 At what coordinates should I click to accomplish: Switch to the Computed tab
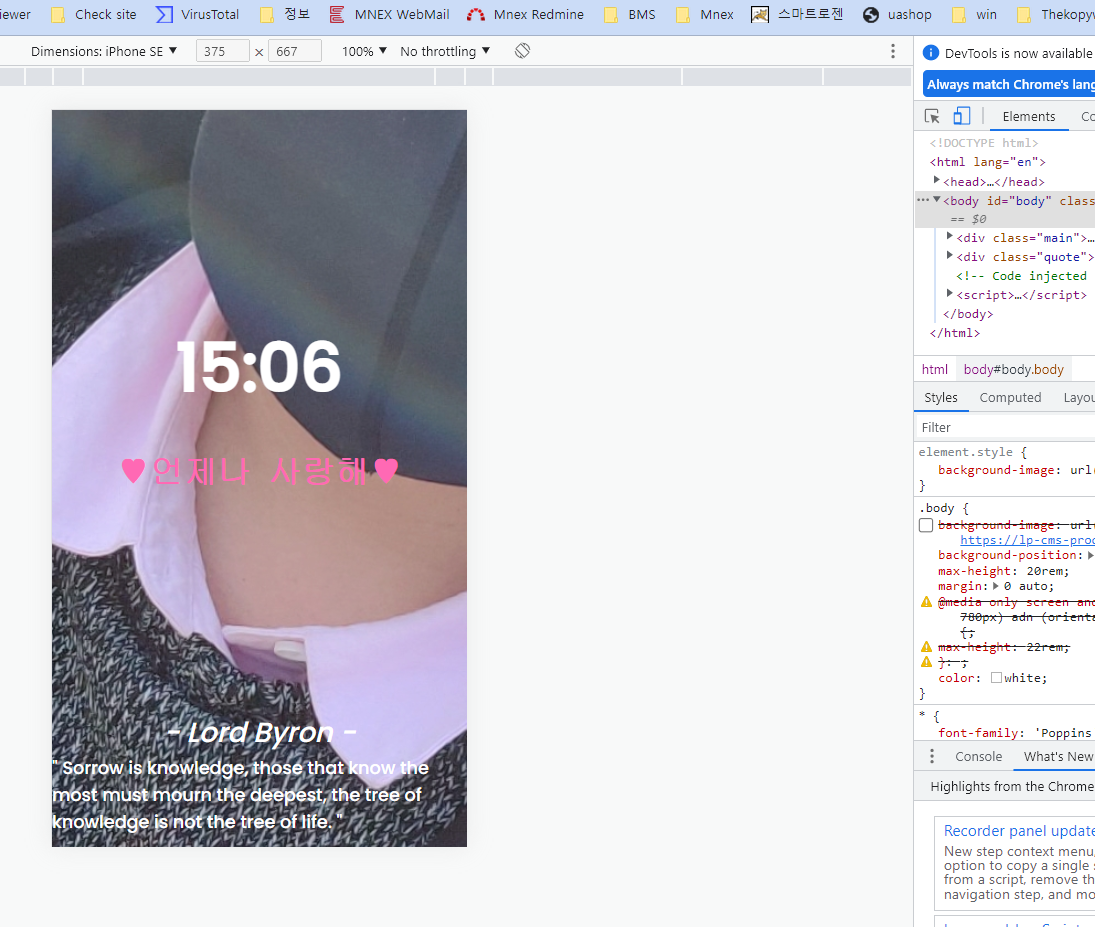pos(1010,397)
